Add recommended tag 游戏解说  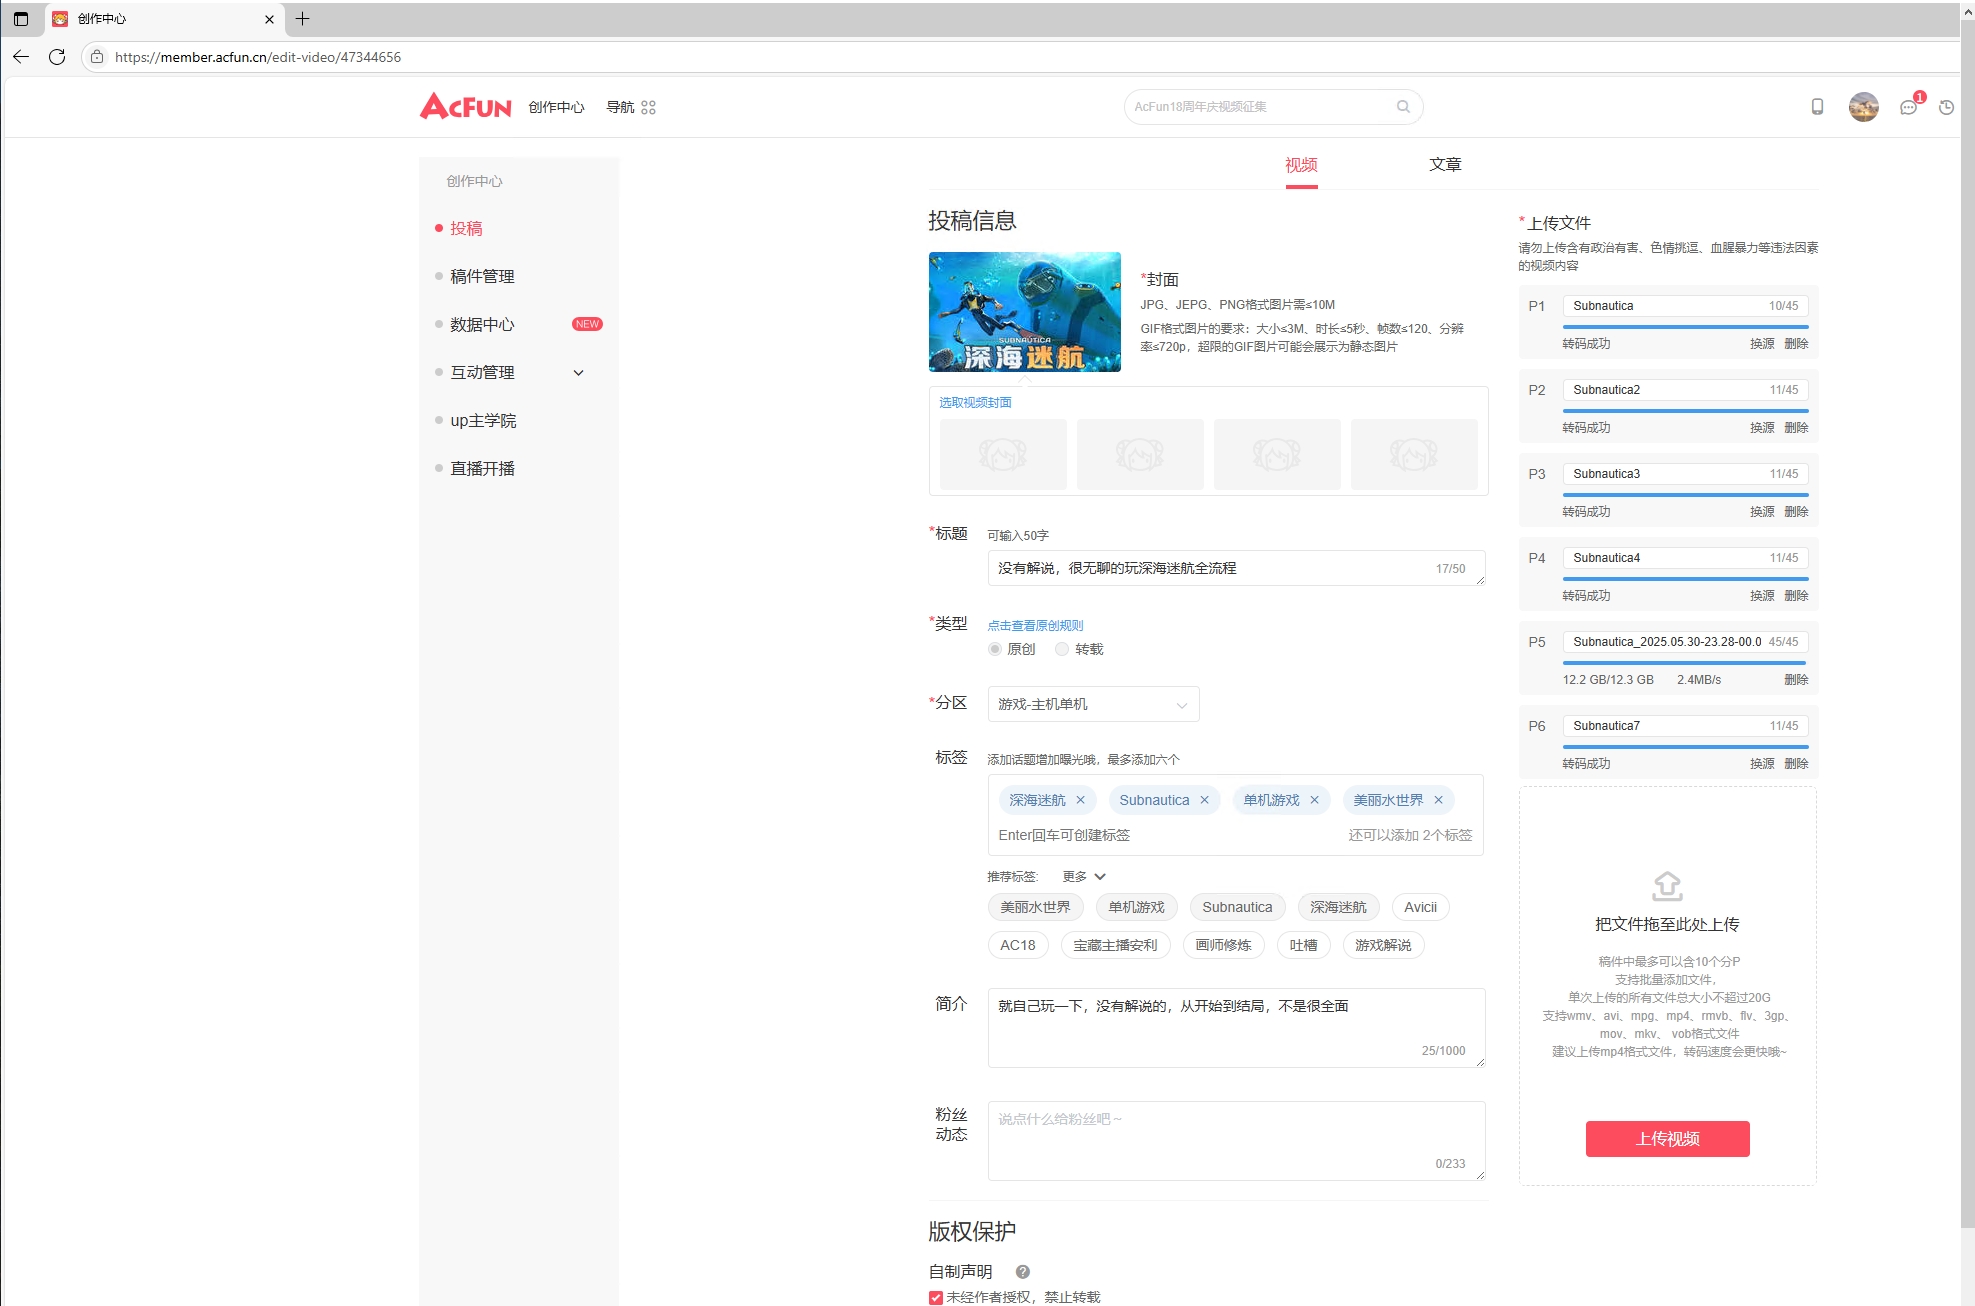(1383, 945)
